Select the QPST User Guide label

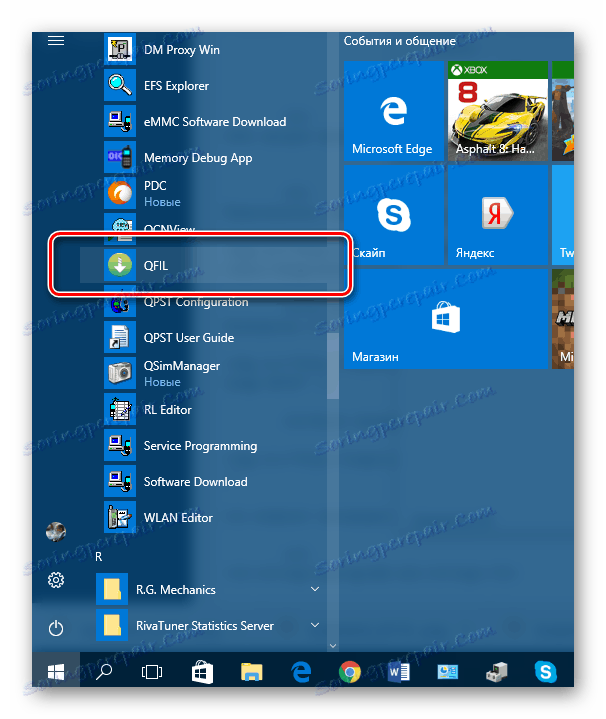tap(189, 337)
